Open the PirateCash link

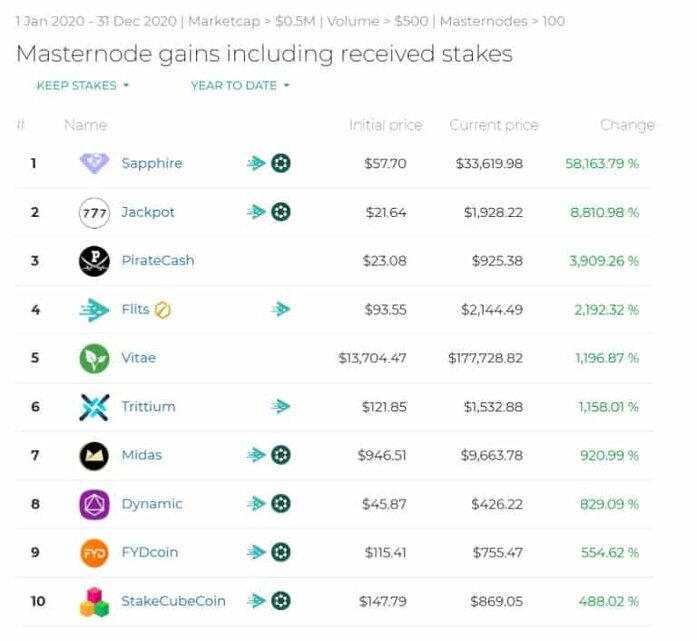pyautogui.click(x=158, y=260)
